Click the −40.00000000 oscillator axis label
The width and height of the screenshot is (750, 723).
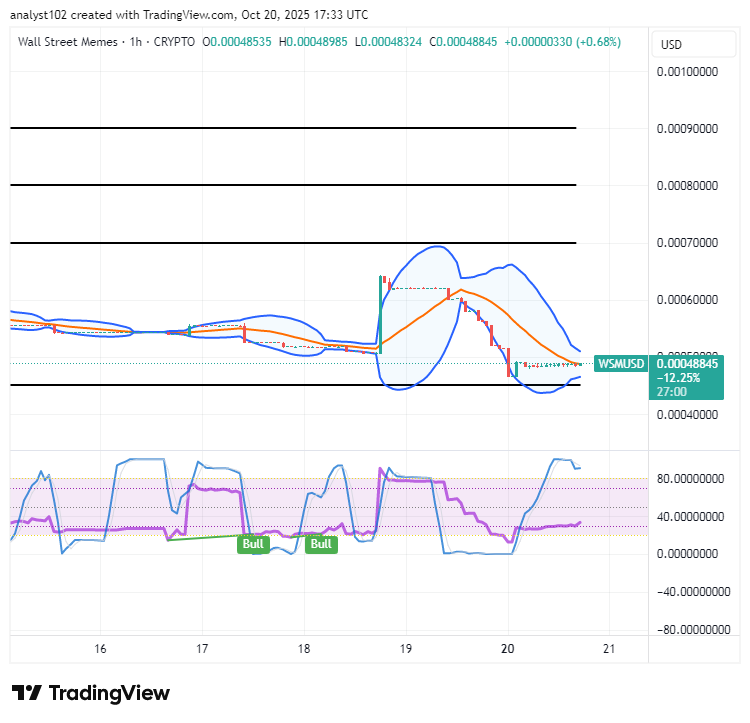point(694,592)
